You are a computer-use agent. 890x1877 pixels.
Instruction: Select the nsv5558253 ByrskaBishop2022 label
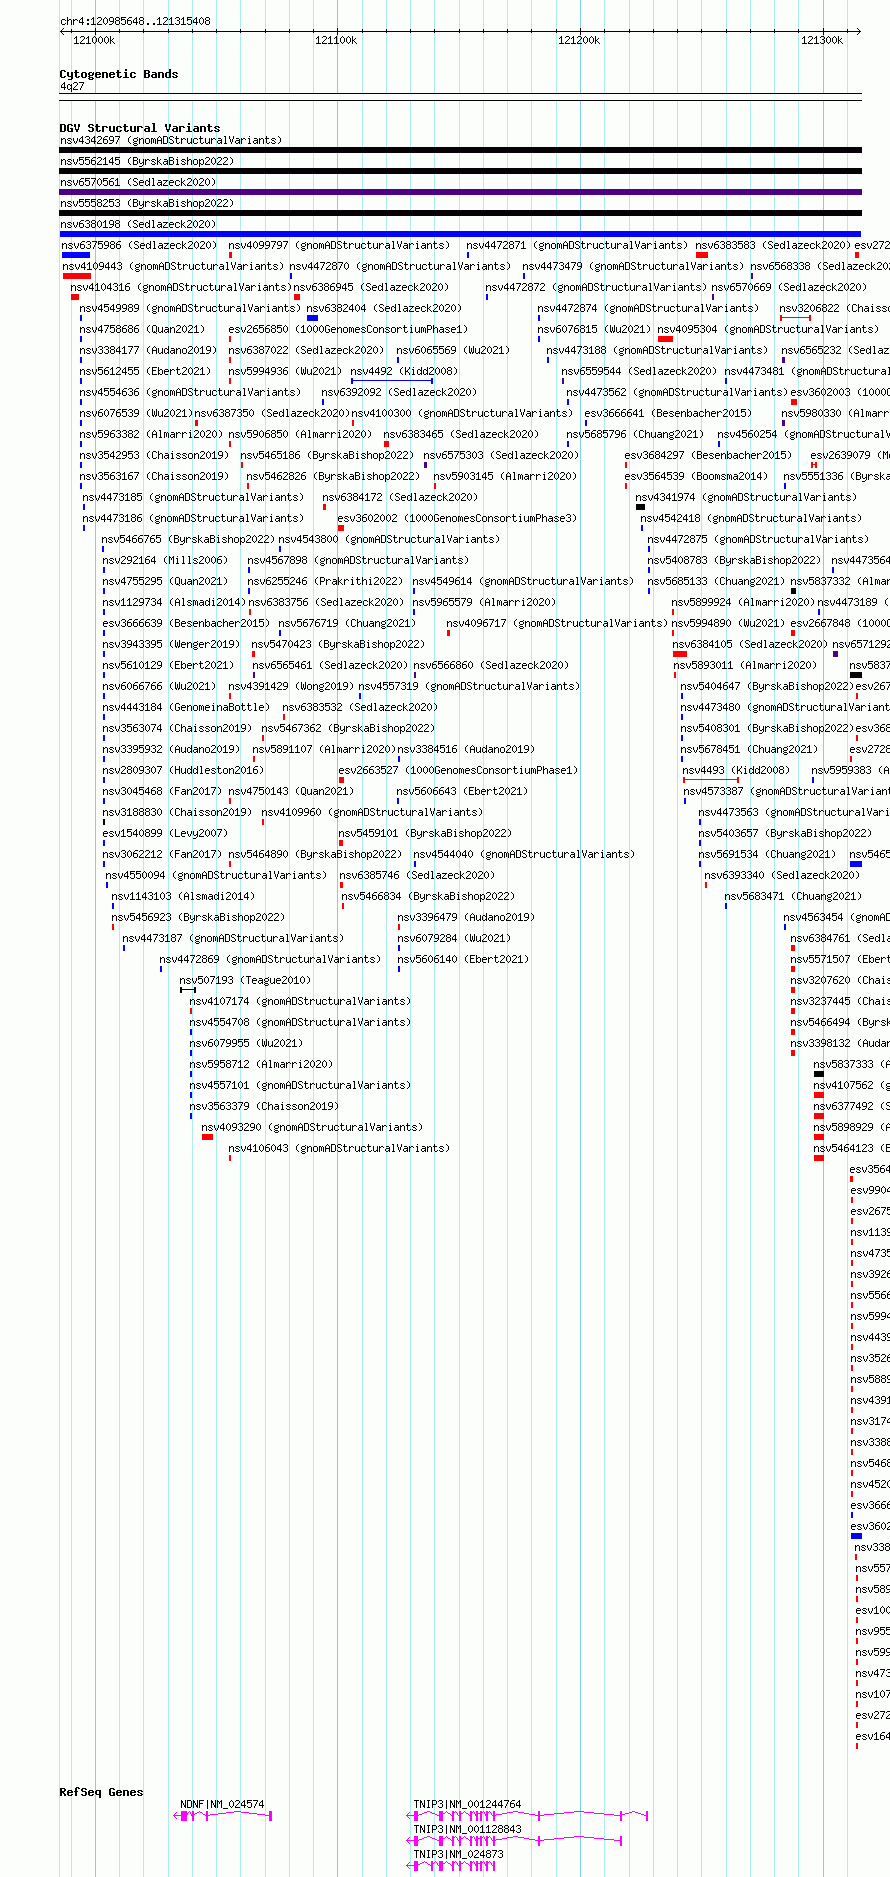click(146, 203)
